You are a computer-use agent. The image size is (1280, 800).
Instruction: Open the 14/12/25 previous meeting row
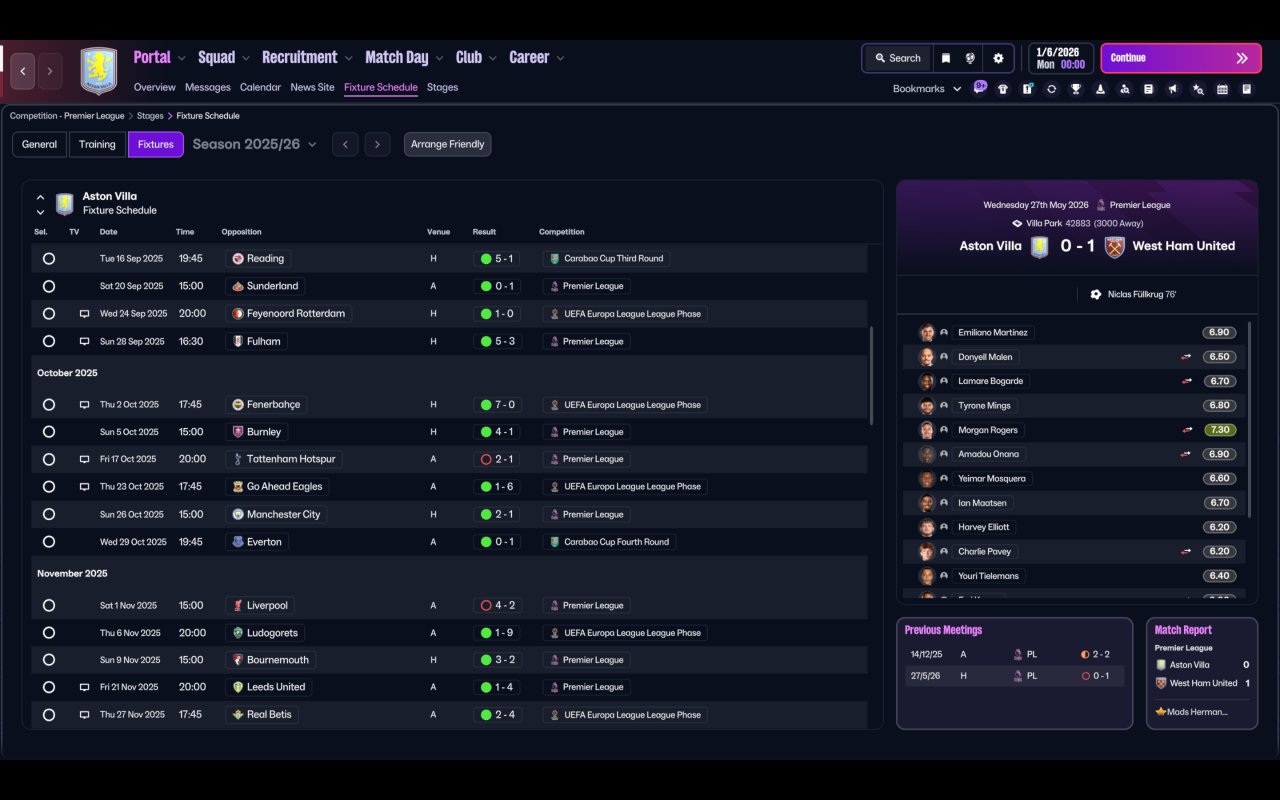coord(1014,655)
